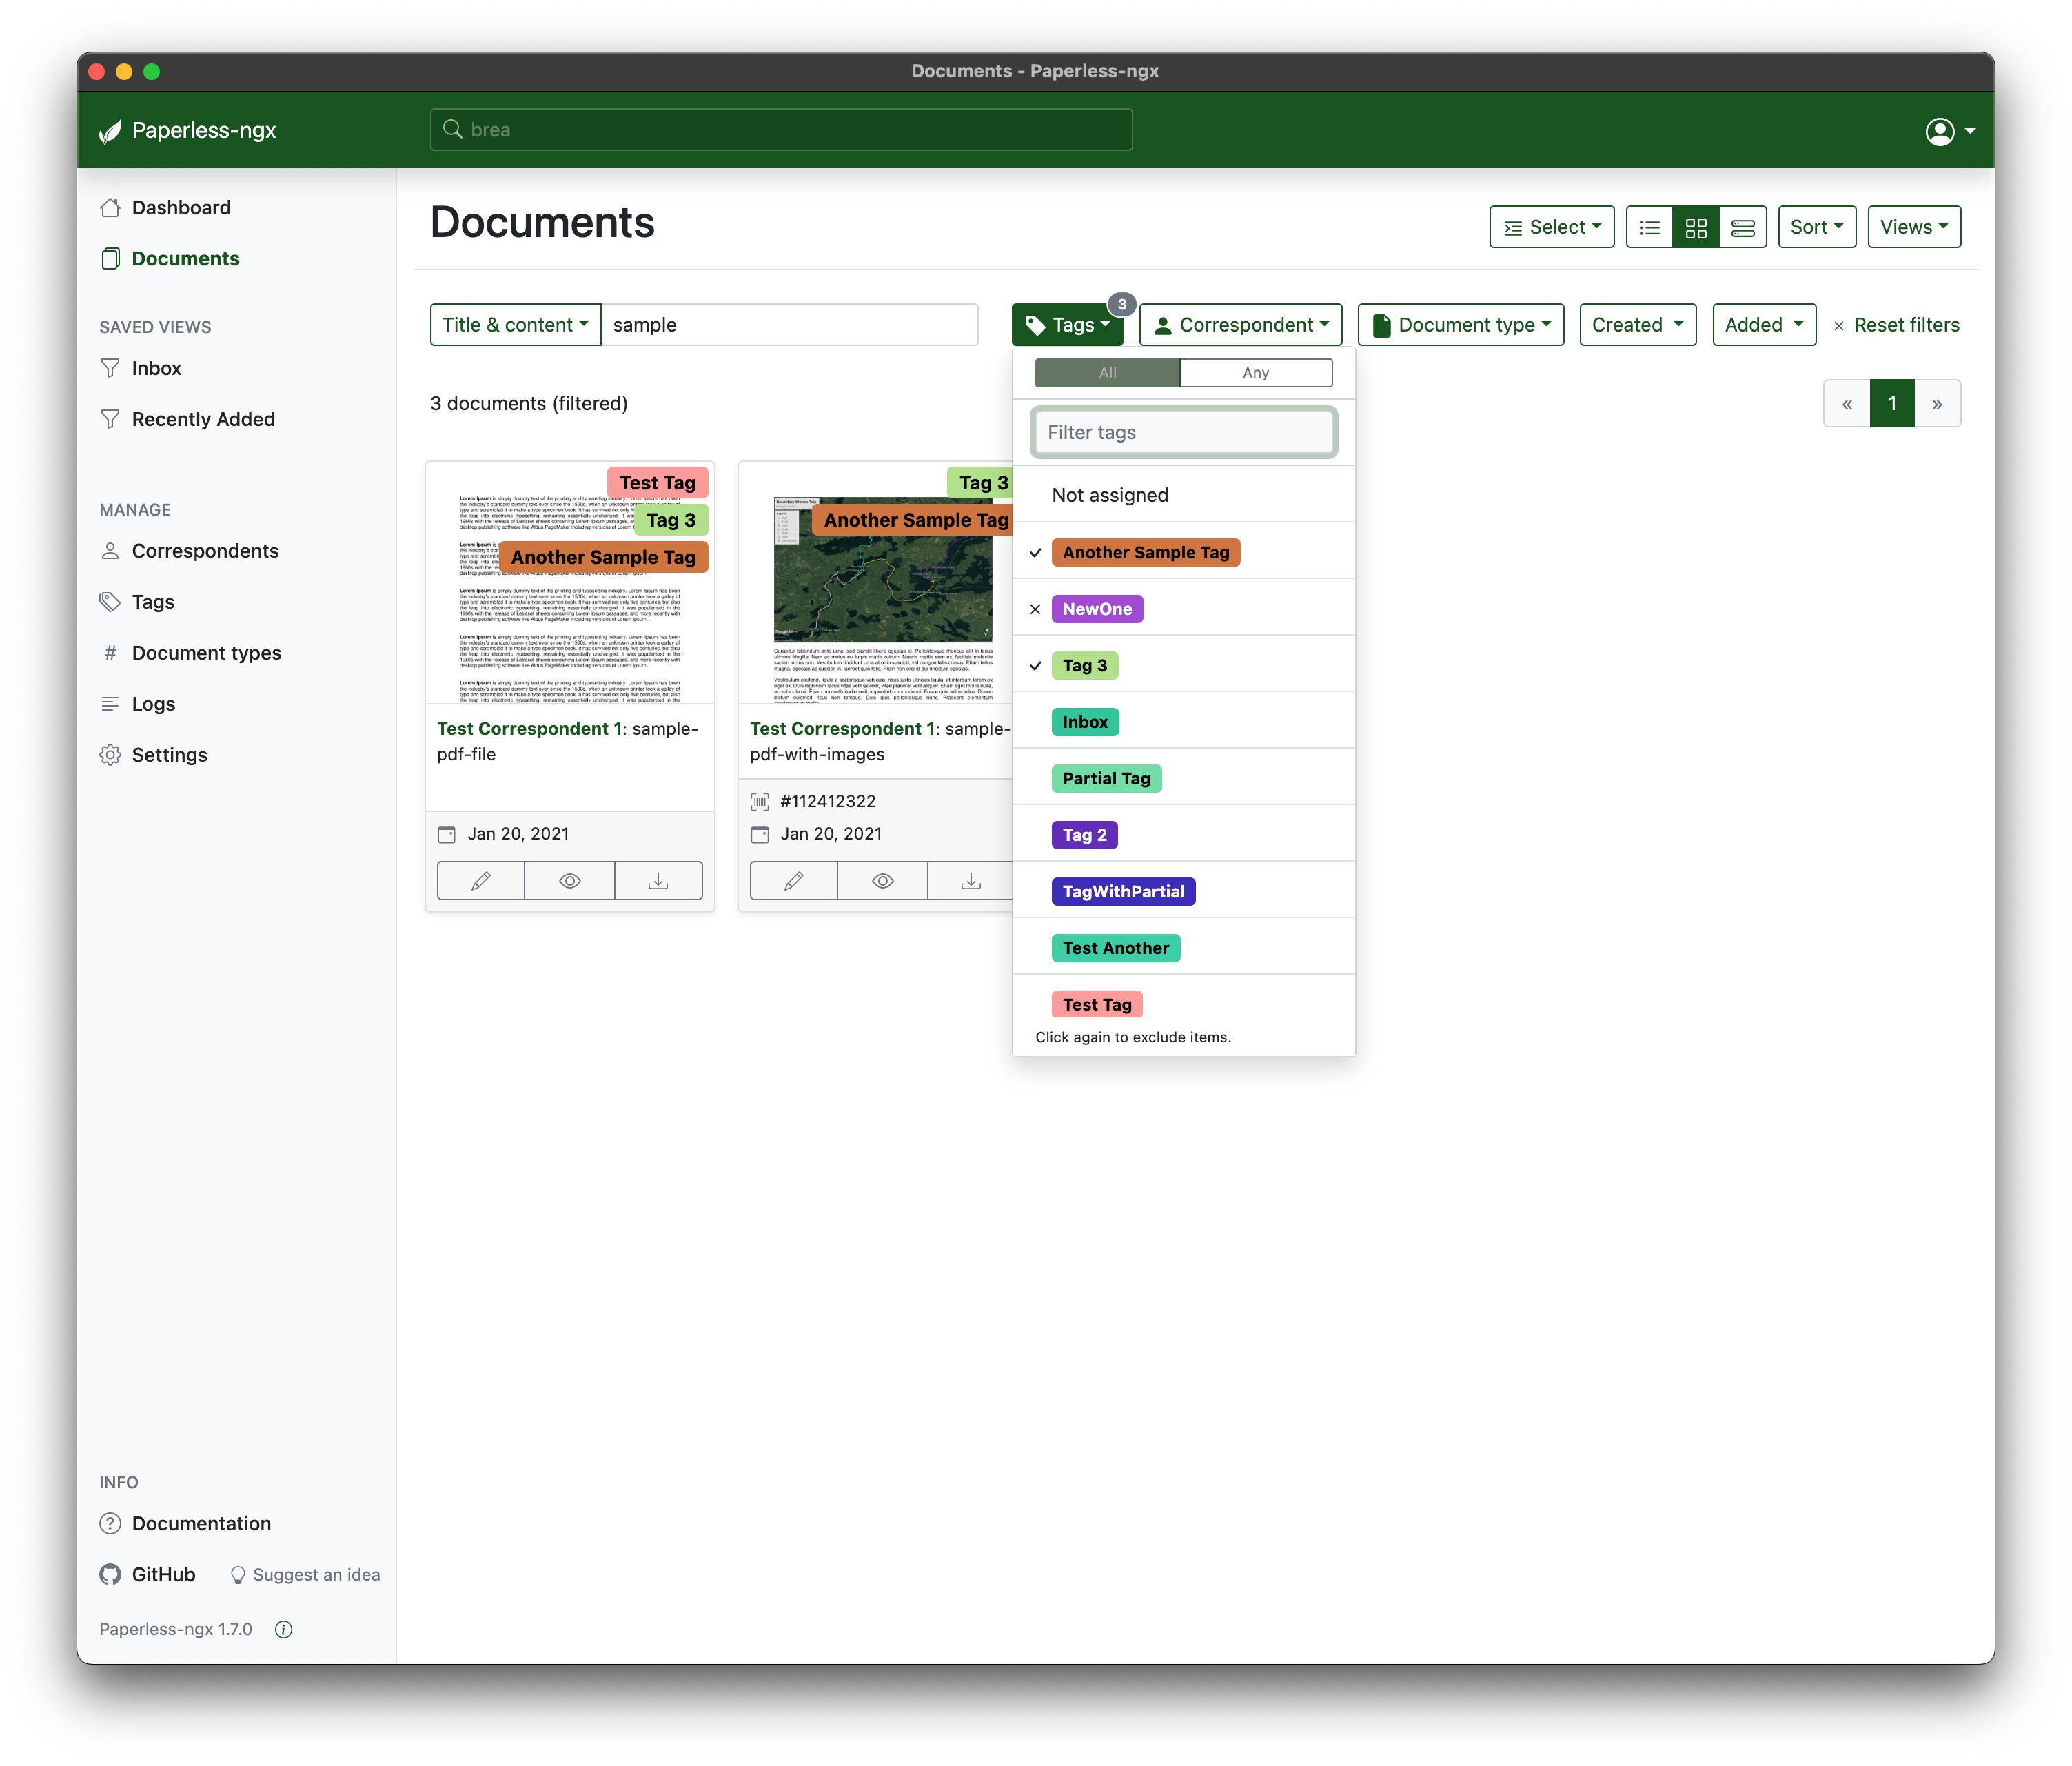This screenshot has height=1766, width=2072.
Task: Click the version info icon beside Paperless-ngx 1.7.0
Action: coord(284,1629)
